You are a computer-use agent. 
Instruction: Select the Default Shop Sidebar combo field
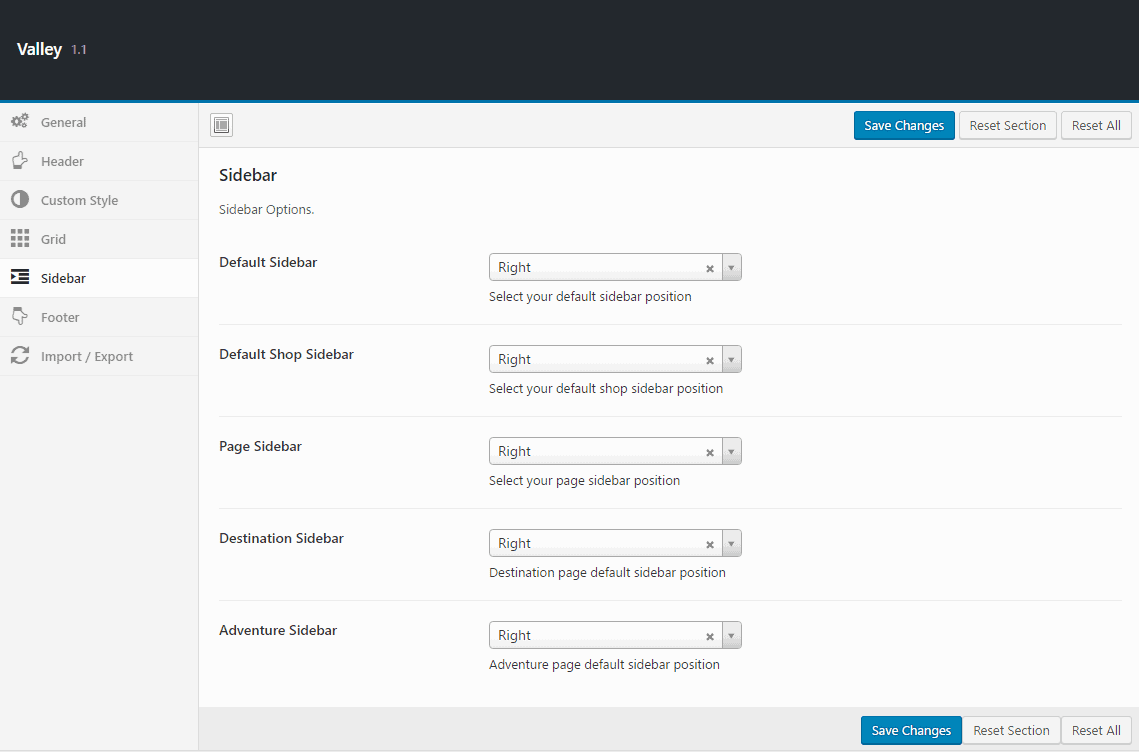595,360
